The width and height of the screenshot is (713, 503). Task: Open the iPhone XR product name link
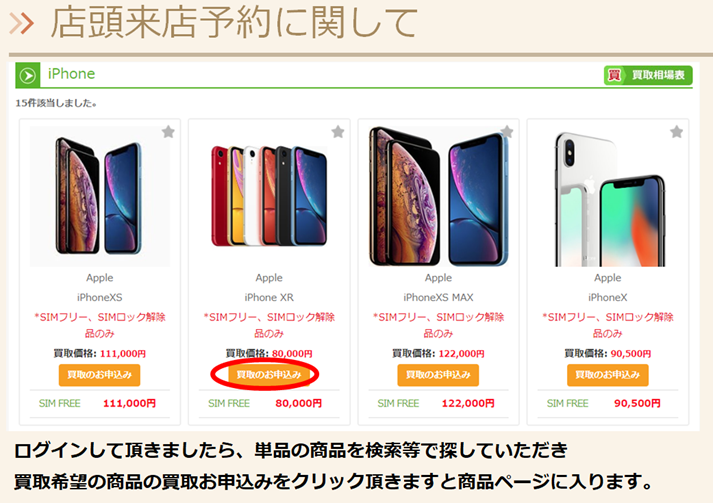(269, 297)
